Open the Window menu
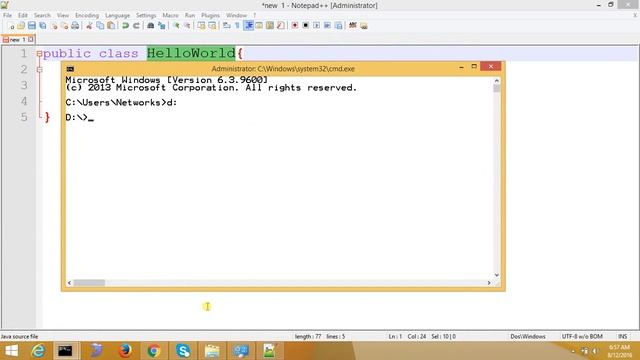 (236, 15)
